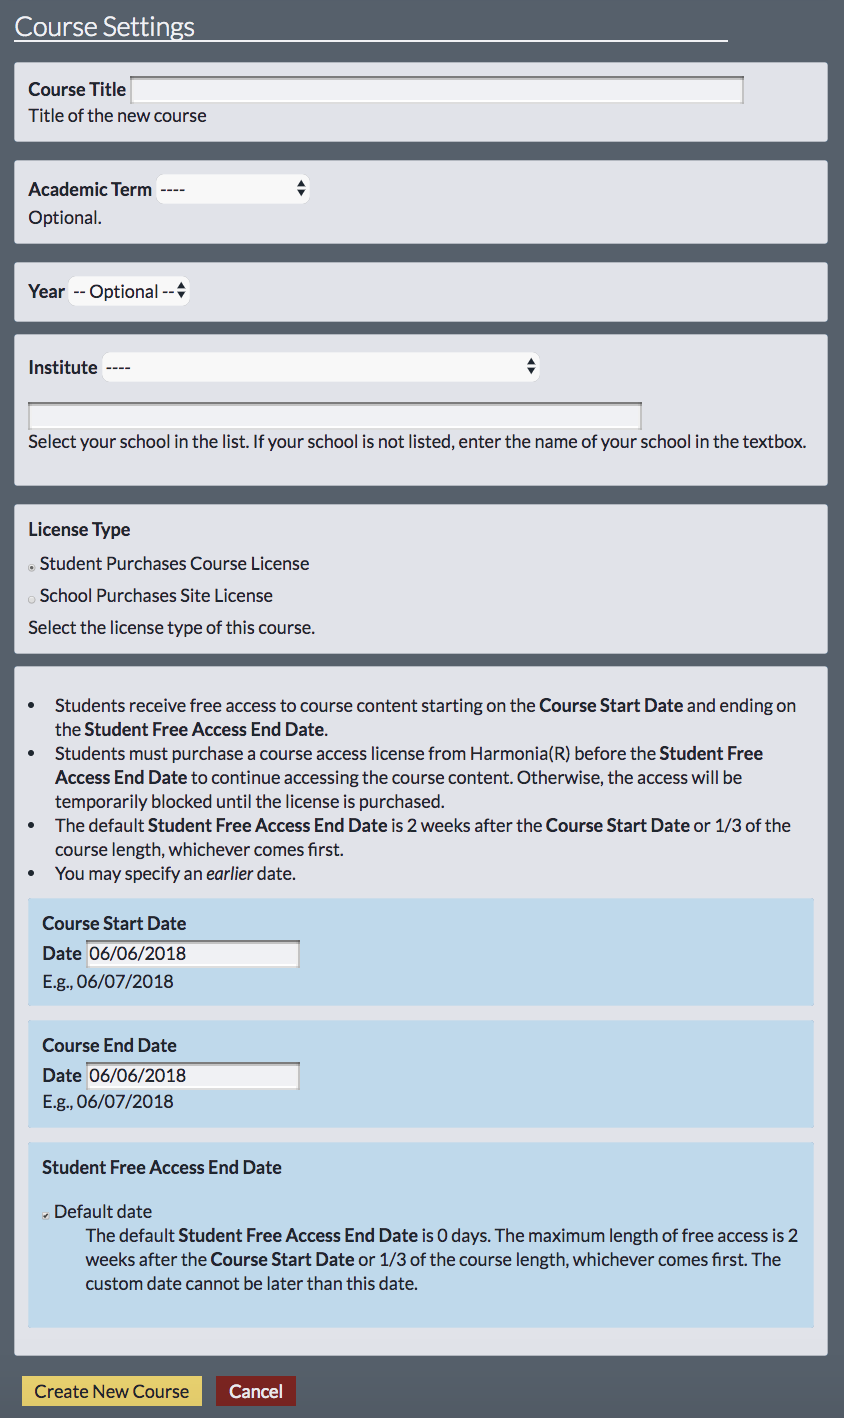Open the Institute selection dropdown
The width and height of the screenshot is (844, 1418).
click(x=321, y=368)
